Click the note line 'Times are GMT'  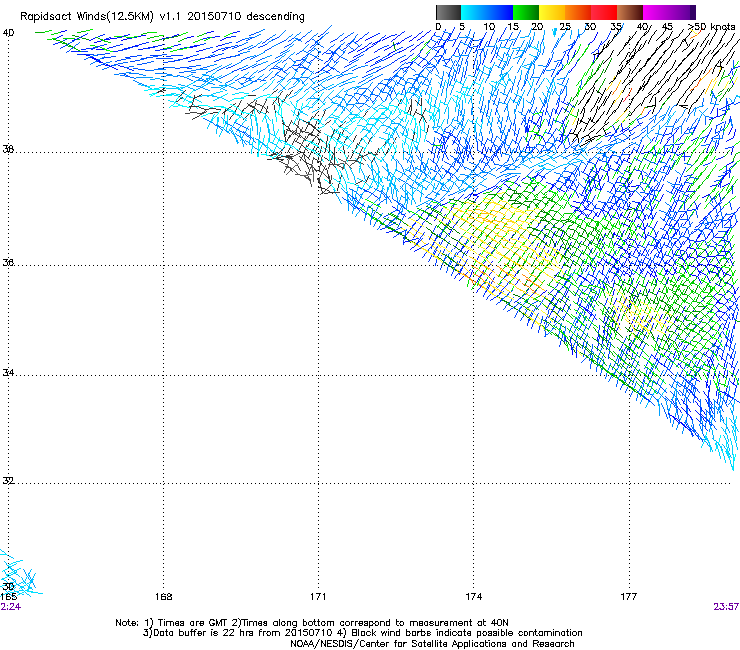(311, 623)
